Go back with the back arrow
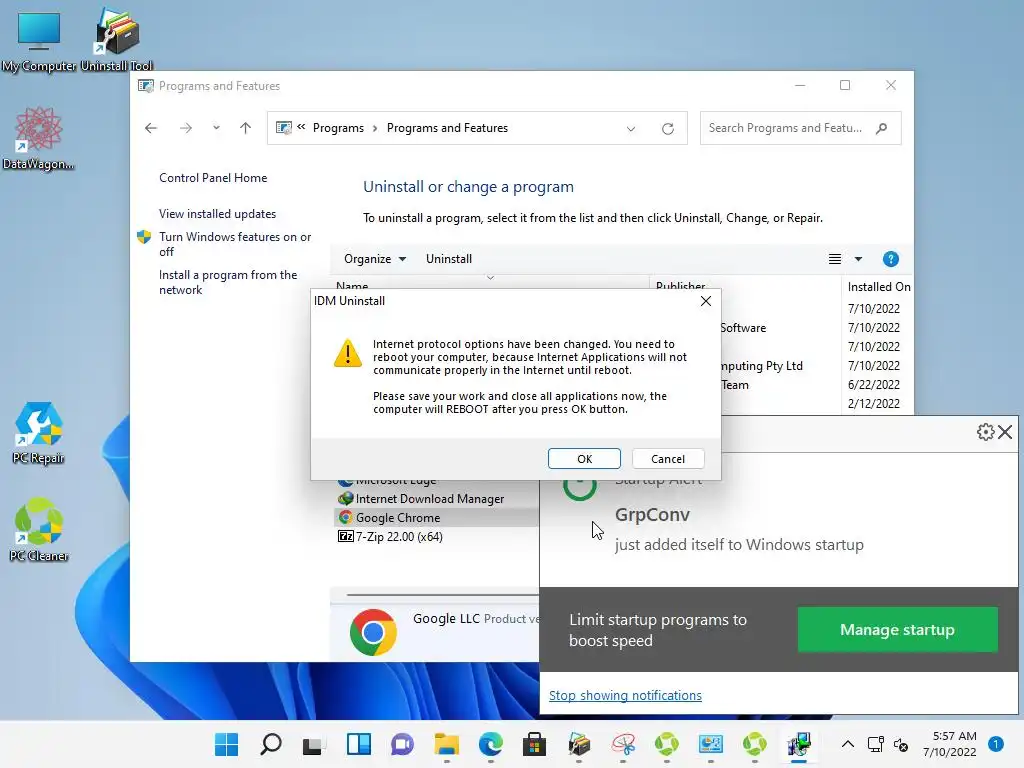This screenshot has height=768, width=1024. click(151, 128)
